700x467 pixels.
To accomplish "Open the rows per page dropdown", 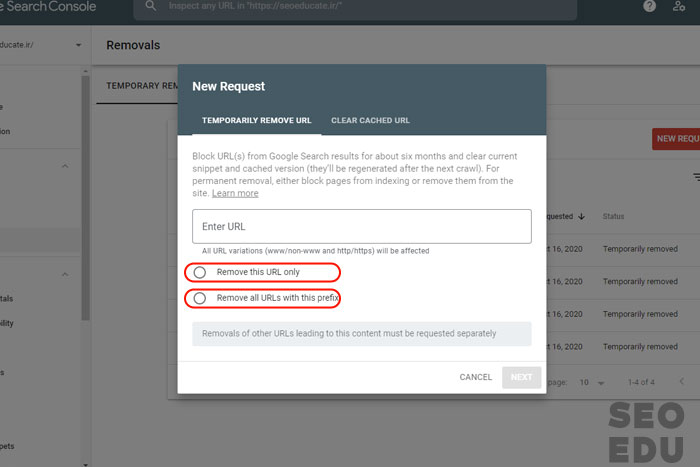I will [590, 382].
